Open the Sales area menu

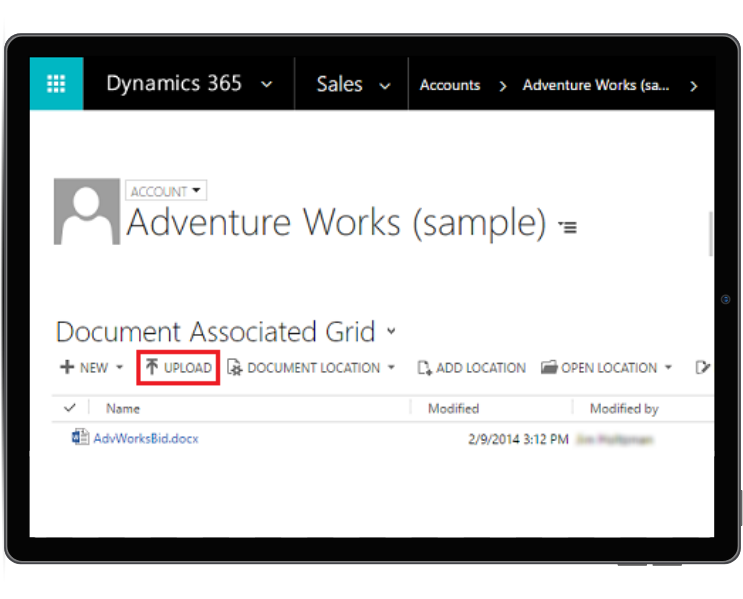point(339,84)
